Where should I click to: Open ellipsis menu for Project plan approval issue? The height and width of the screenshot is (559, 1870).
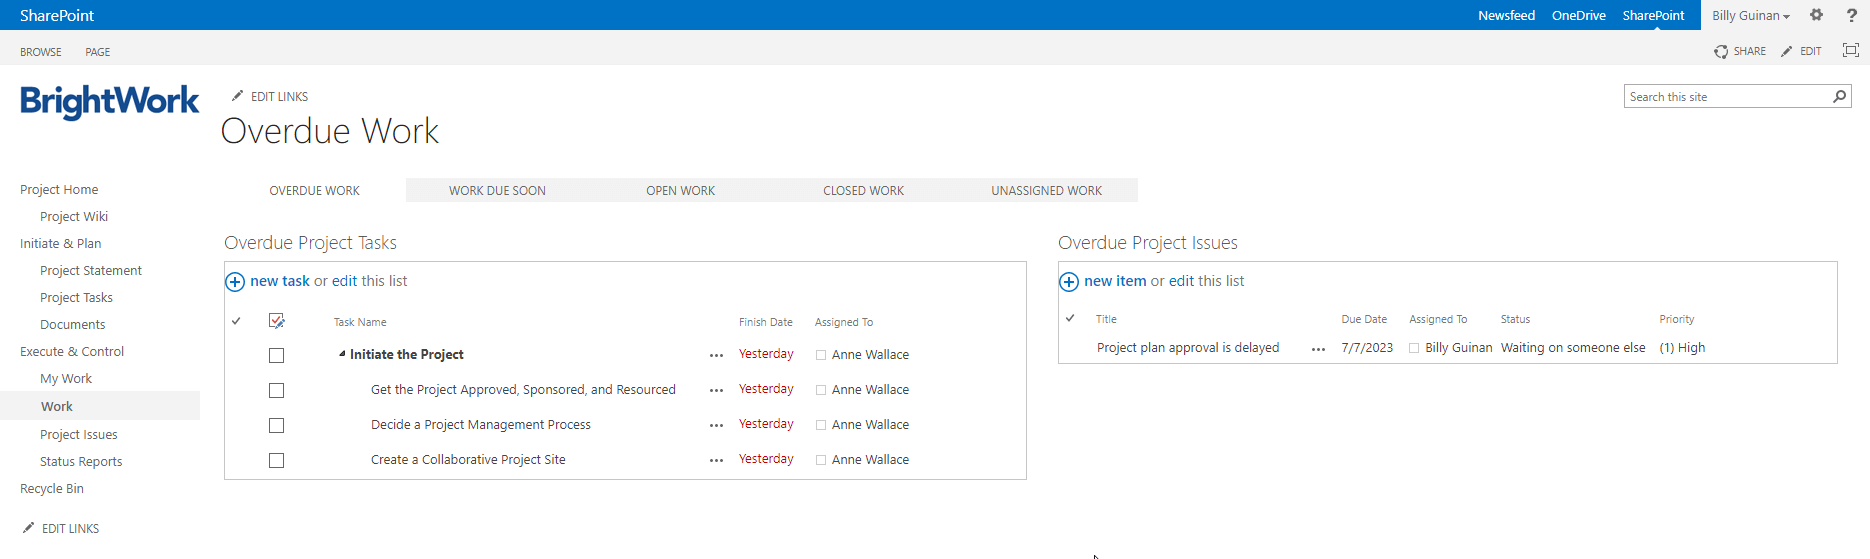point(1318,349)
